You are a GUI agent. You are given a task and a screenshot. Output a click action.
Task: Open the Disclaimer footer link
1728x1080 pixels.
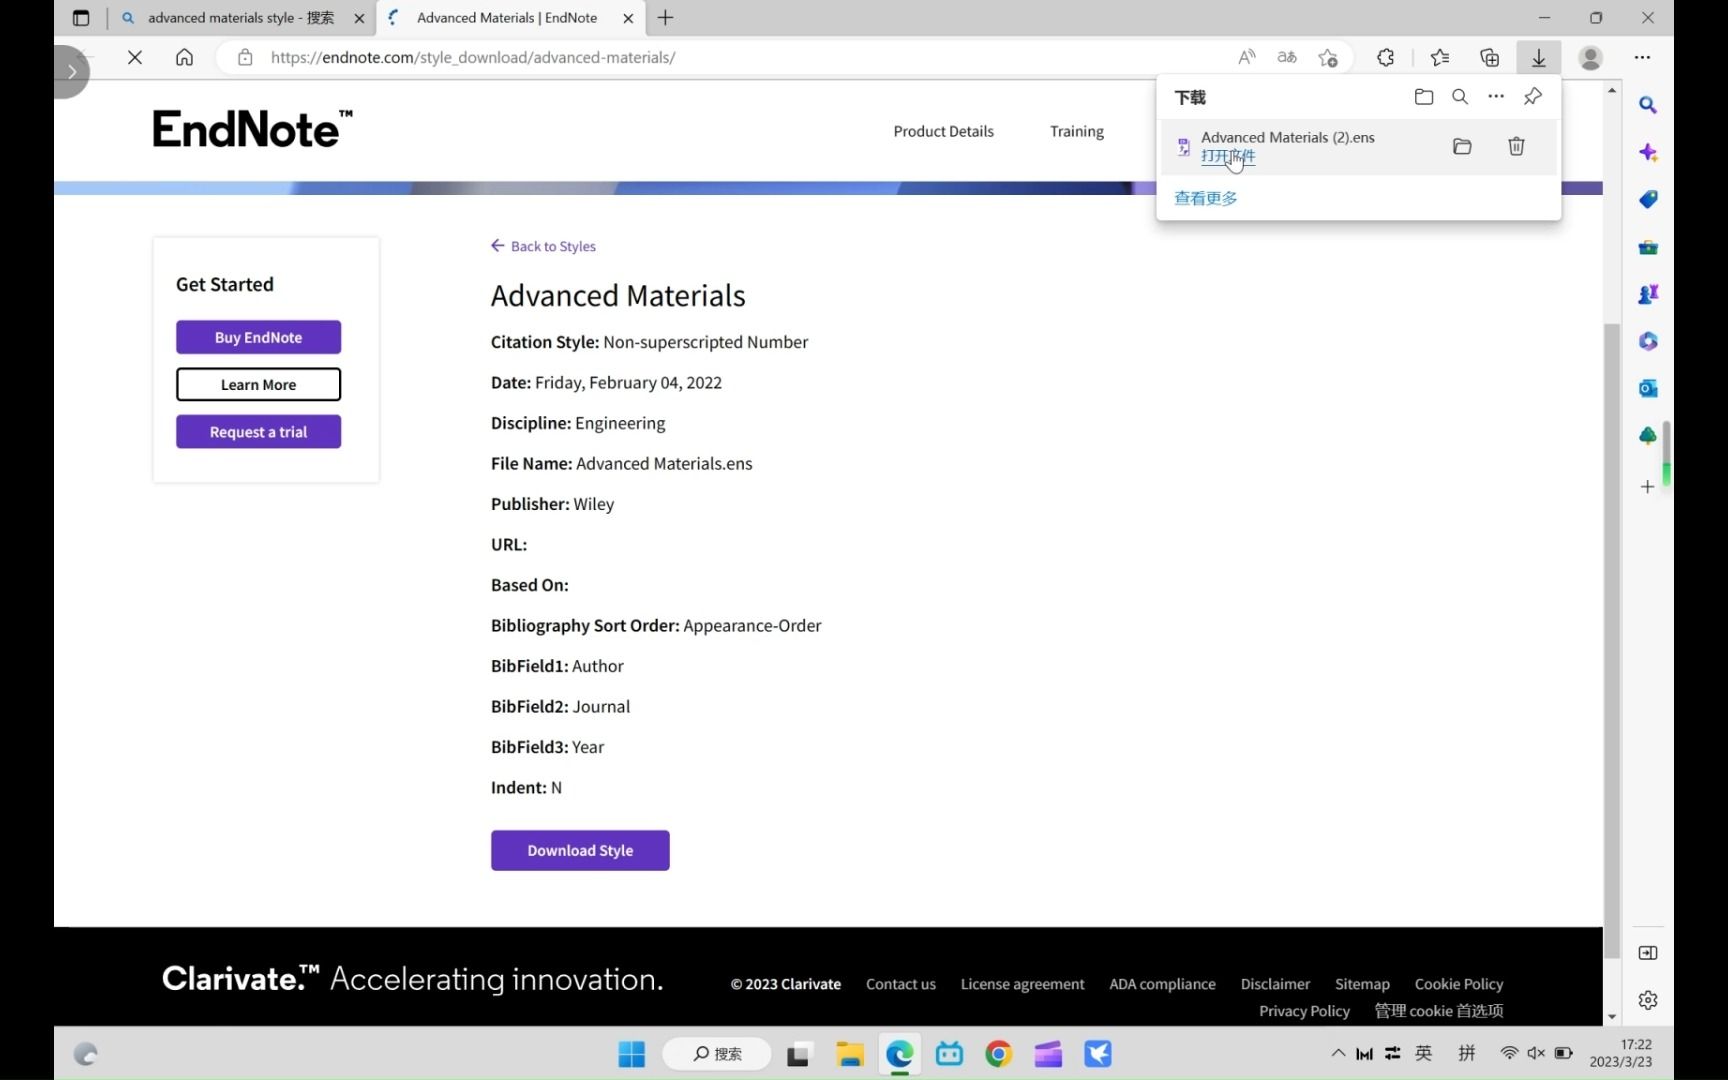point(1275,984)
